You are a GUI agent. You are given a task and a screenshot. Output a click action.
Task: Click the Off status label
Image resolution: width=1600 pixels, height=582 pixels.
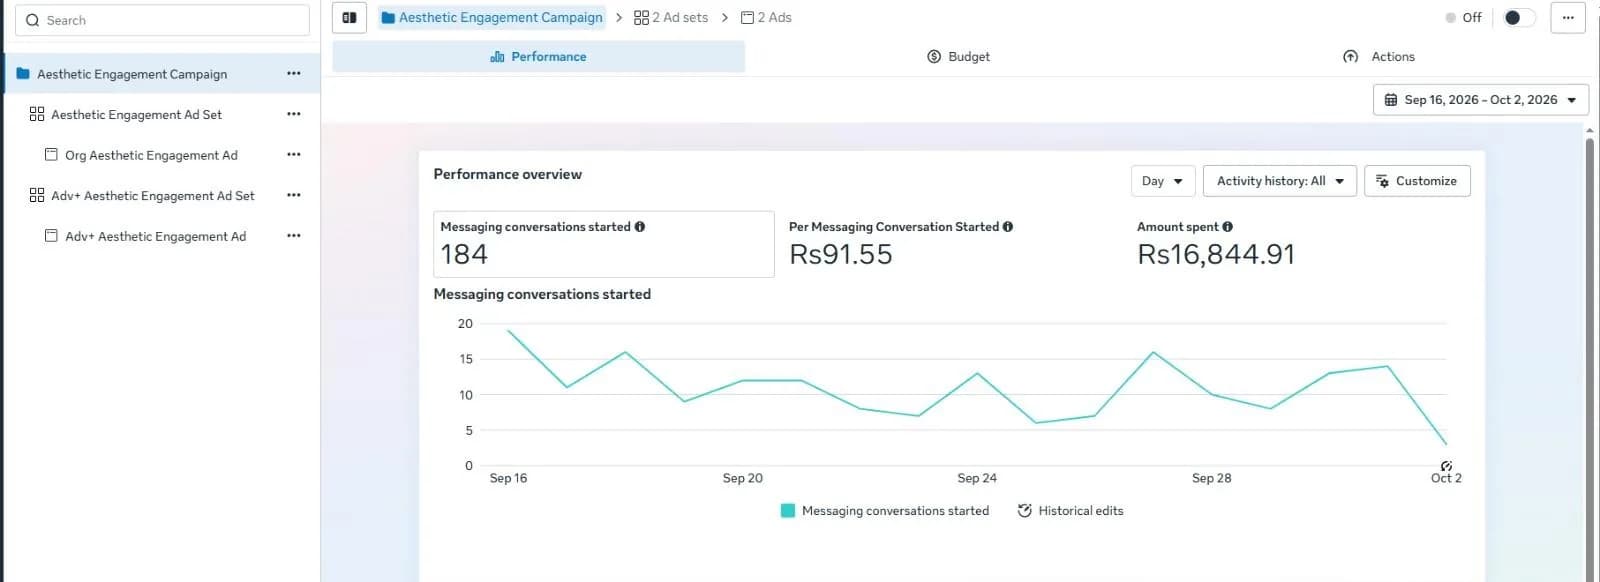click(1472, 18)
